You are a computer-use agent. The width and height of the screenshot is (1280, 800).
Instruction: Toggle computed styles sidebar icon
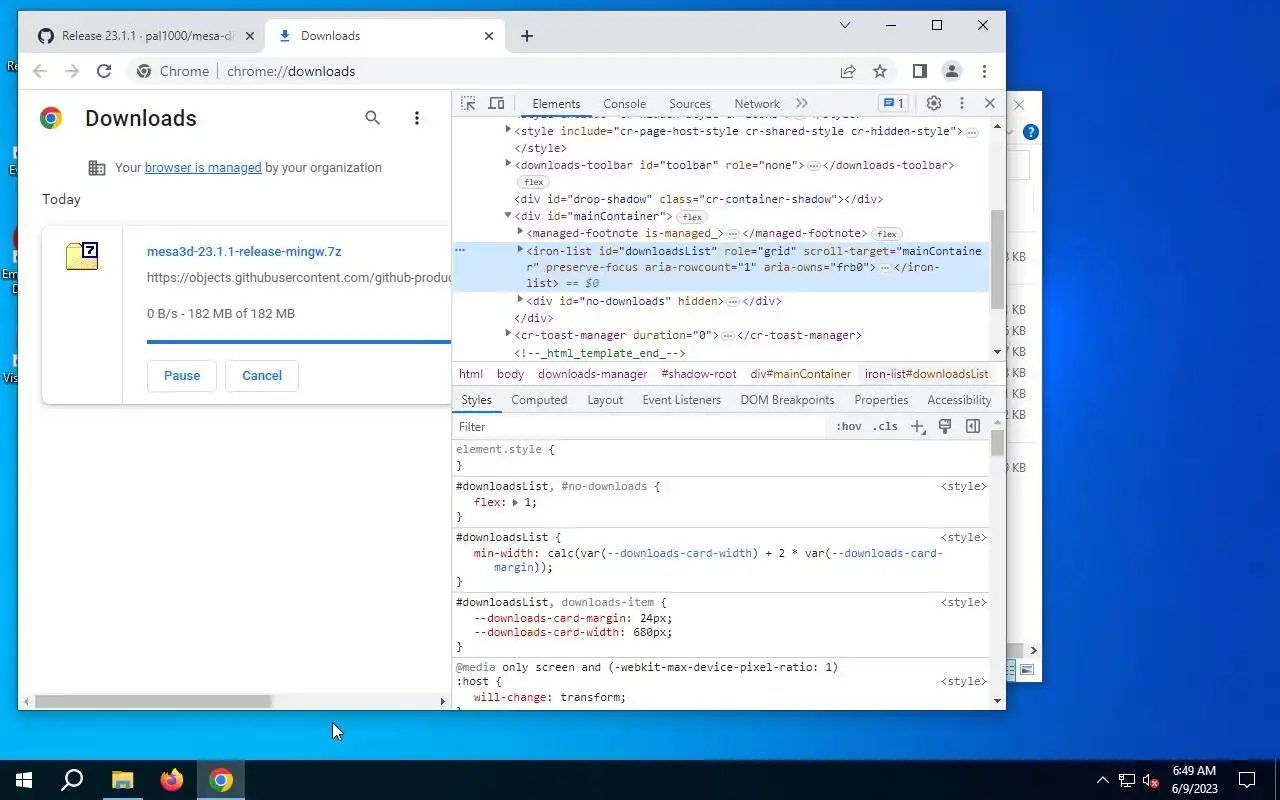(973, 427)
